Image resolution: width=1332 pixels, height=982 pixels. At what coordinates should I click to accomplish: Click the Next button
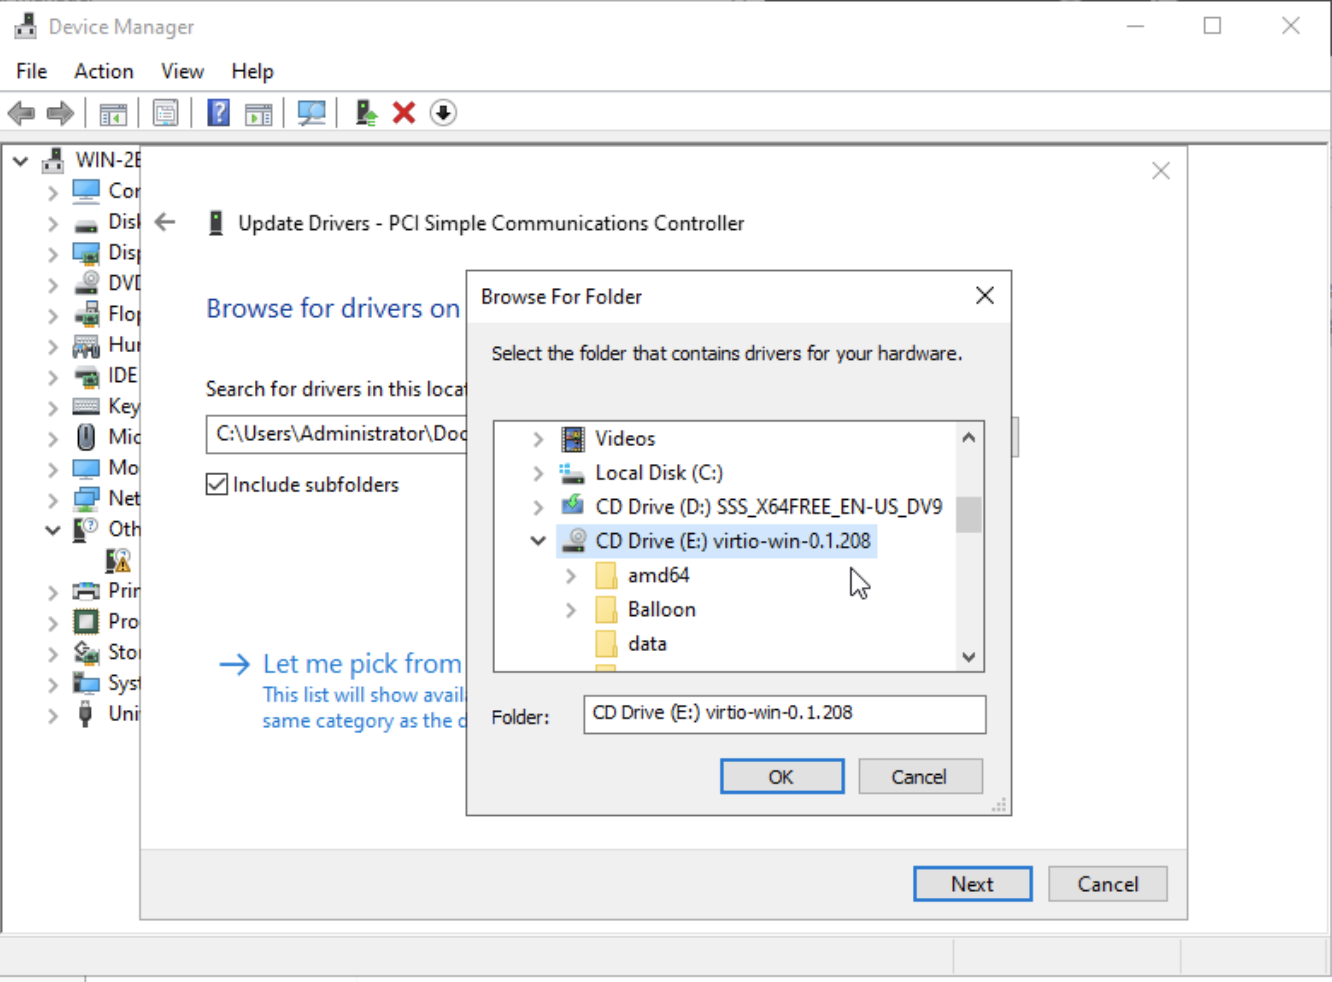pos(972,884)
